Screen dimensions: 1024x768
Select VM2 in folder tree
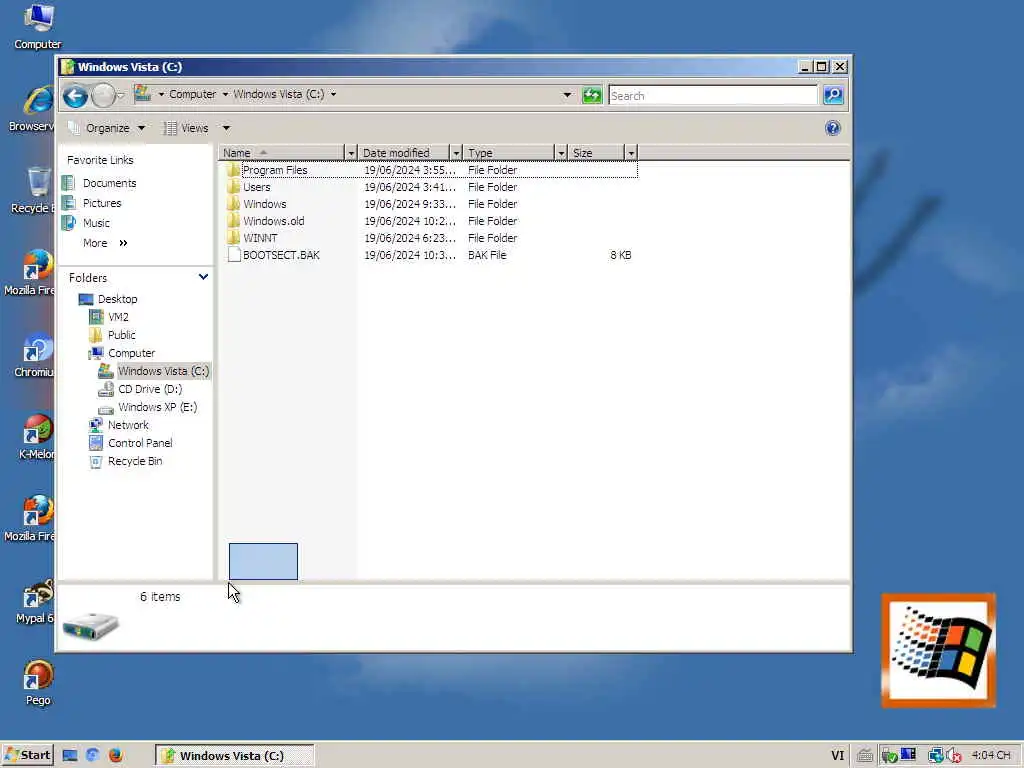tap(118, 317)
